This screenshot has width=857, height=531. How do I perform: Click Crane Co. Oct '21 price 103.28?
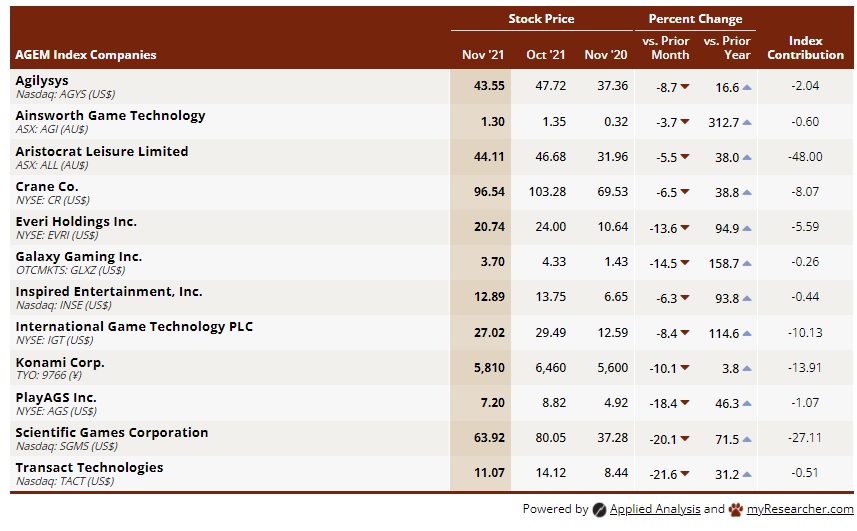coord(547,192)
